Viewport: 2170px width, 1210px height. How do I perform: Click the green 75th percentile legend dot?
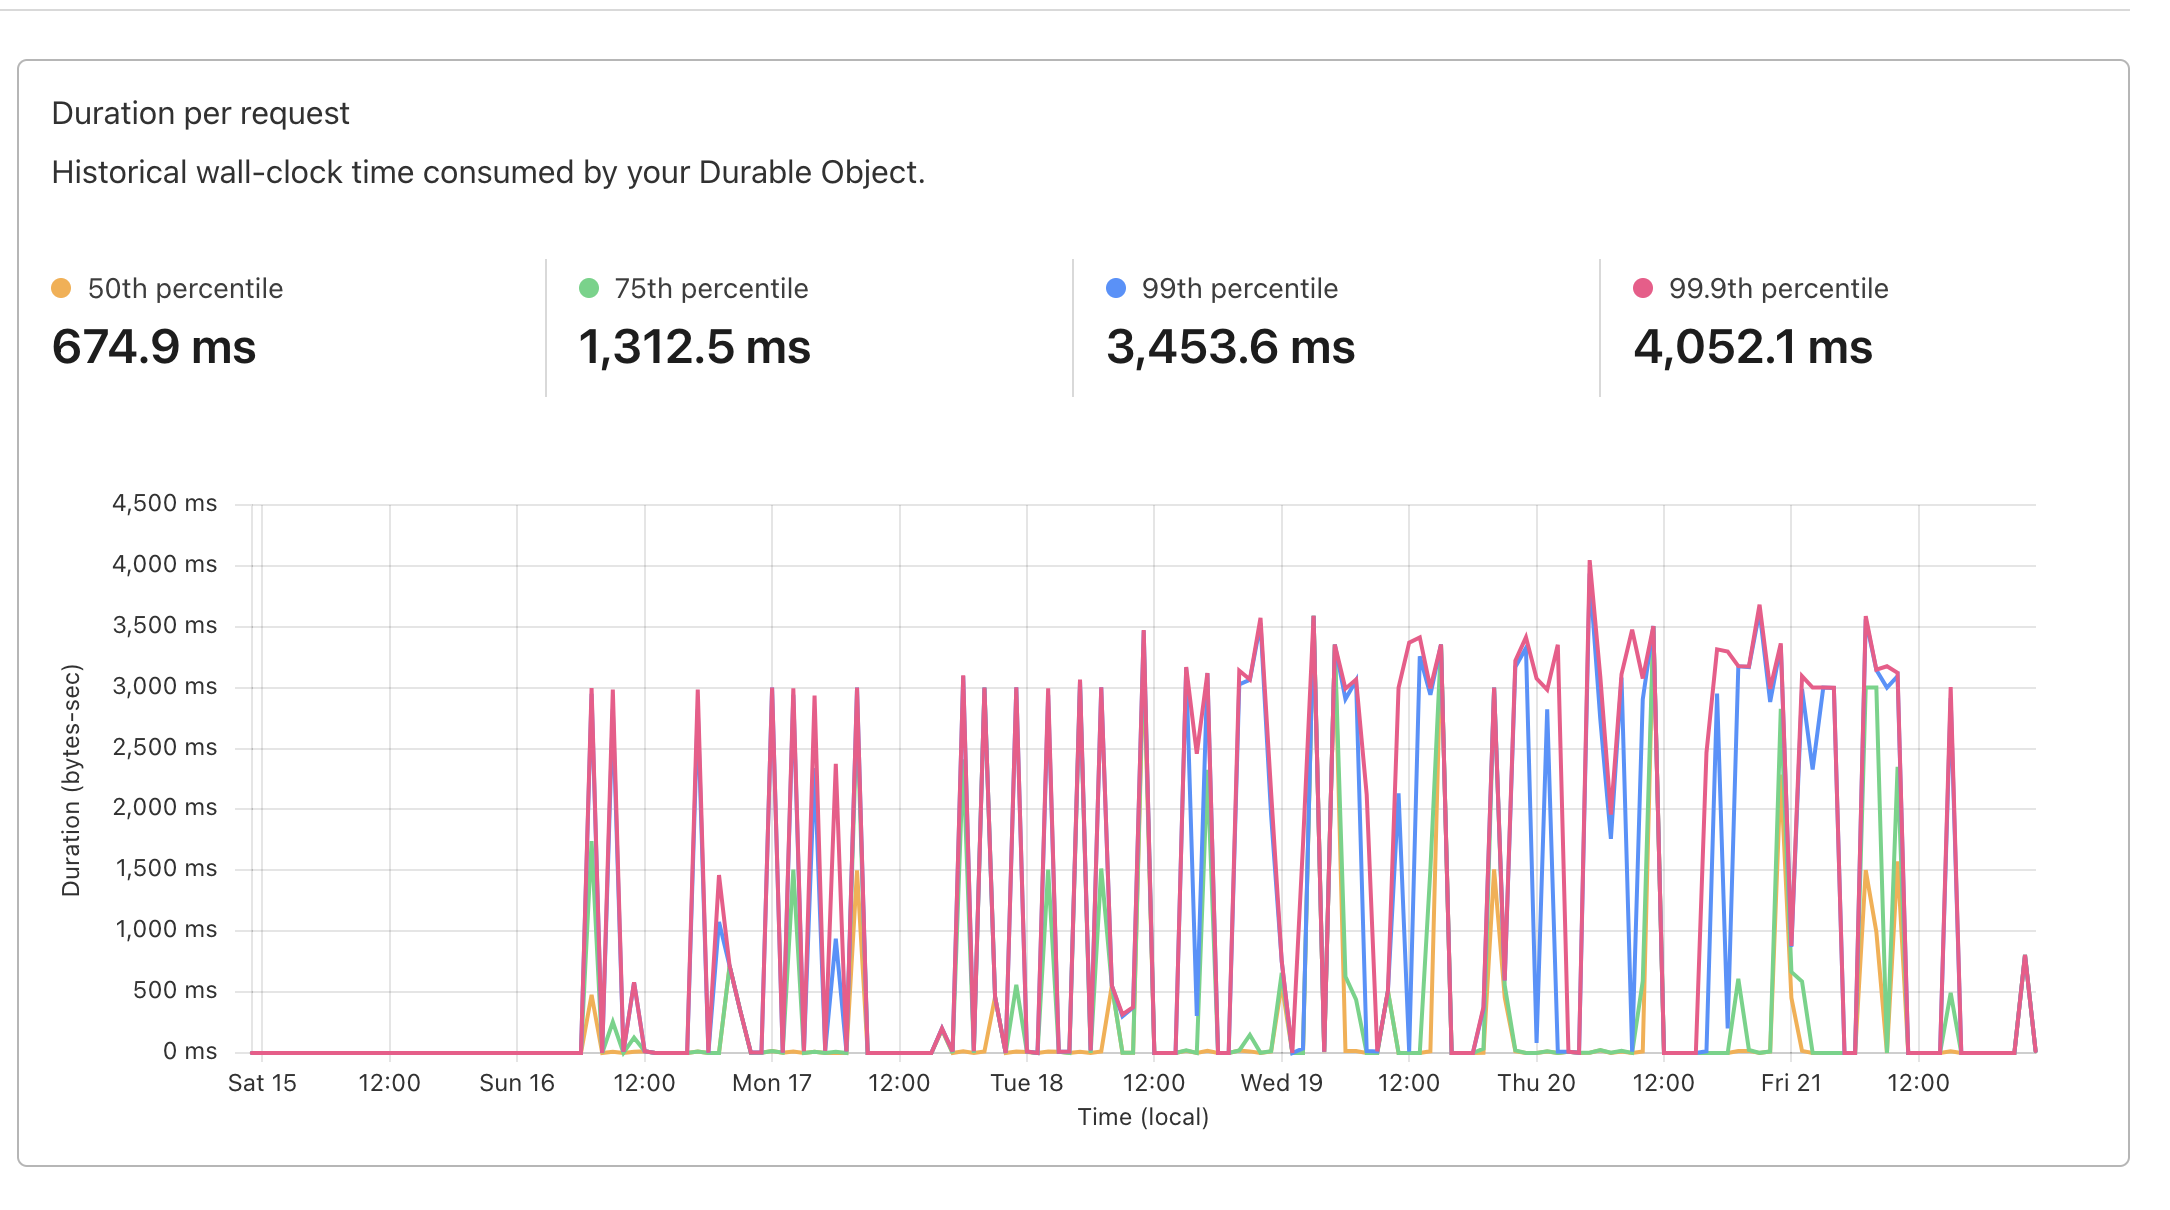click(590, 288)
